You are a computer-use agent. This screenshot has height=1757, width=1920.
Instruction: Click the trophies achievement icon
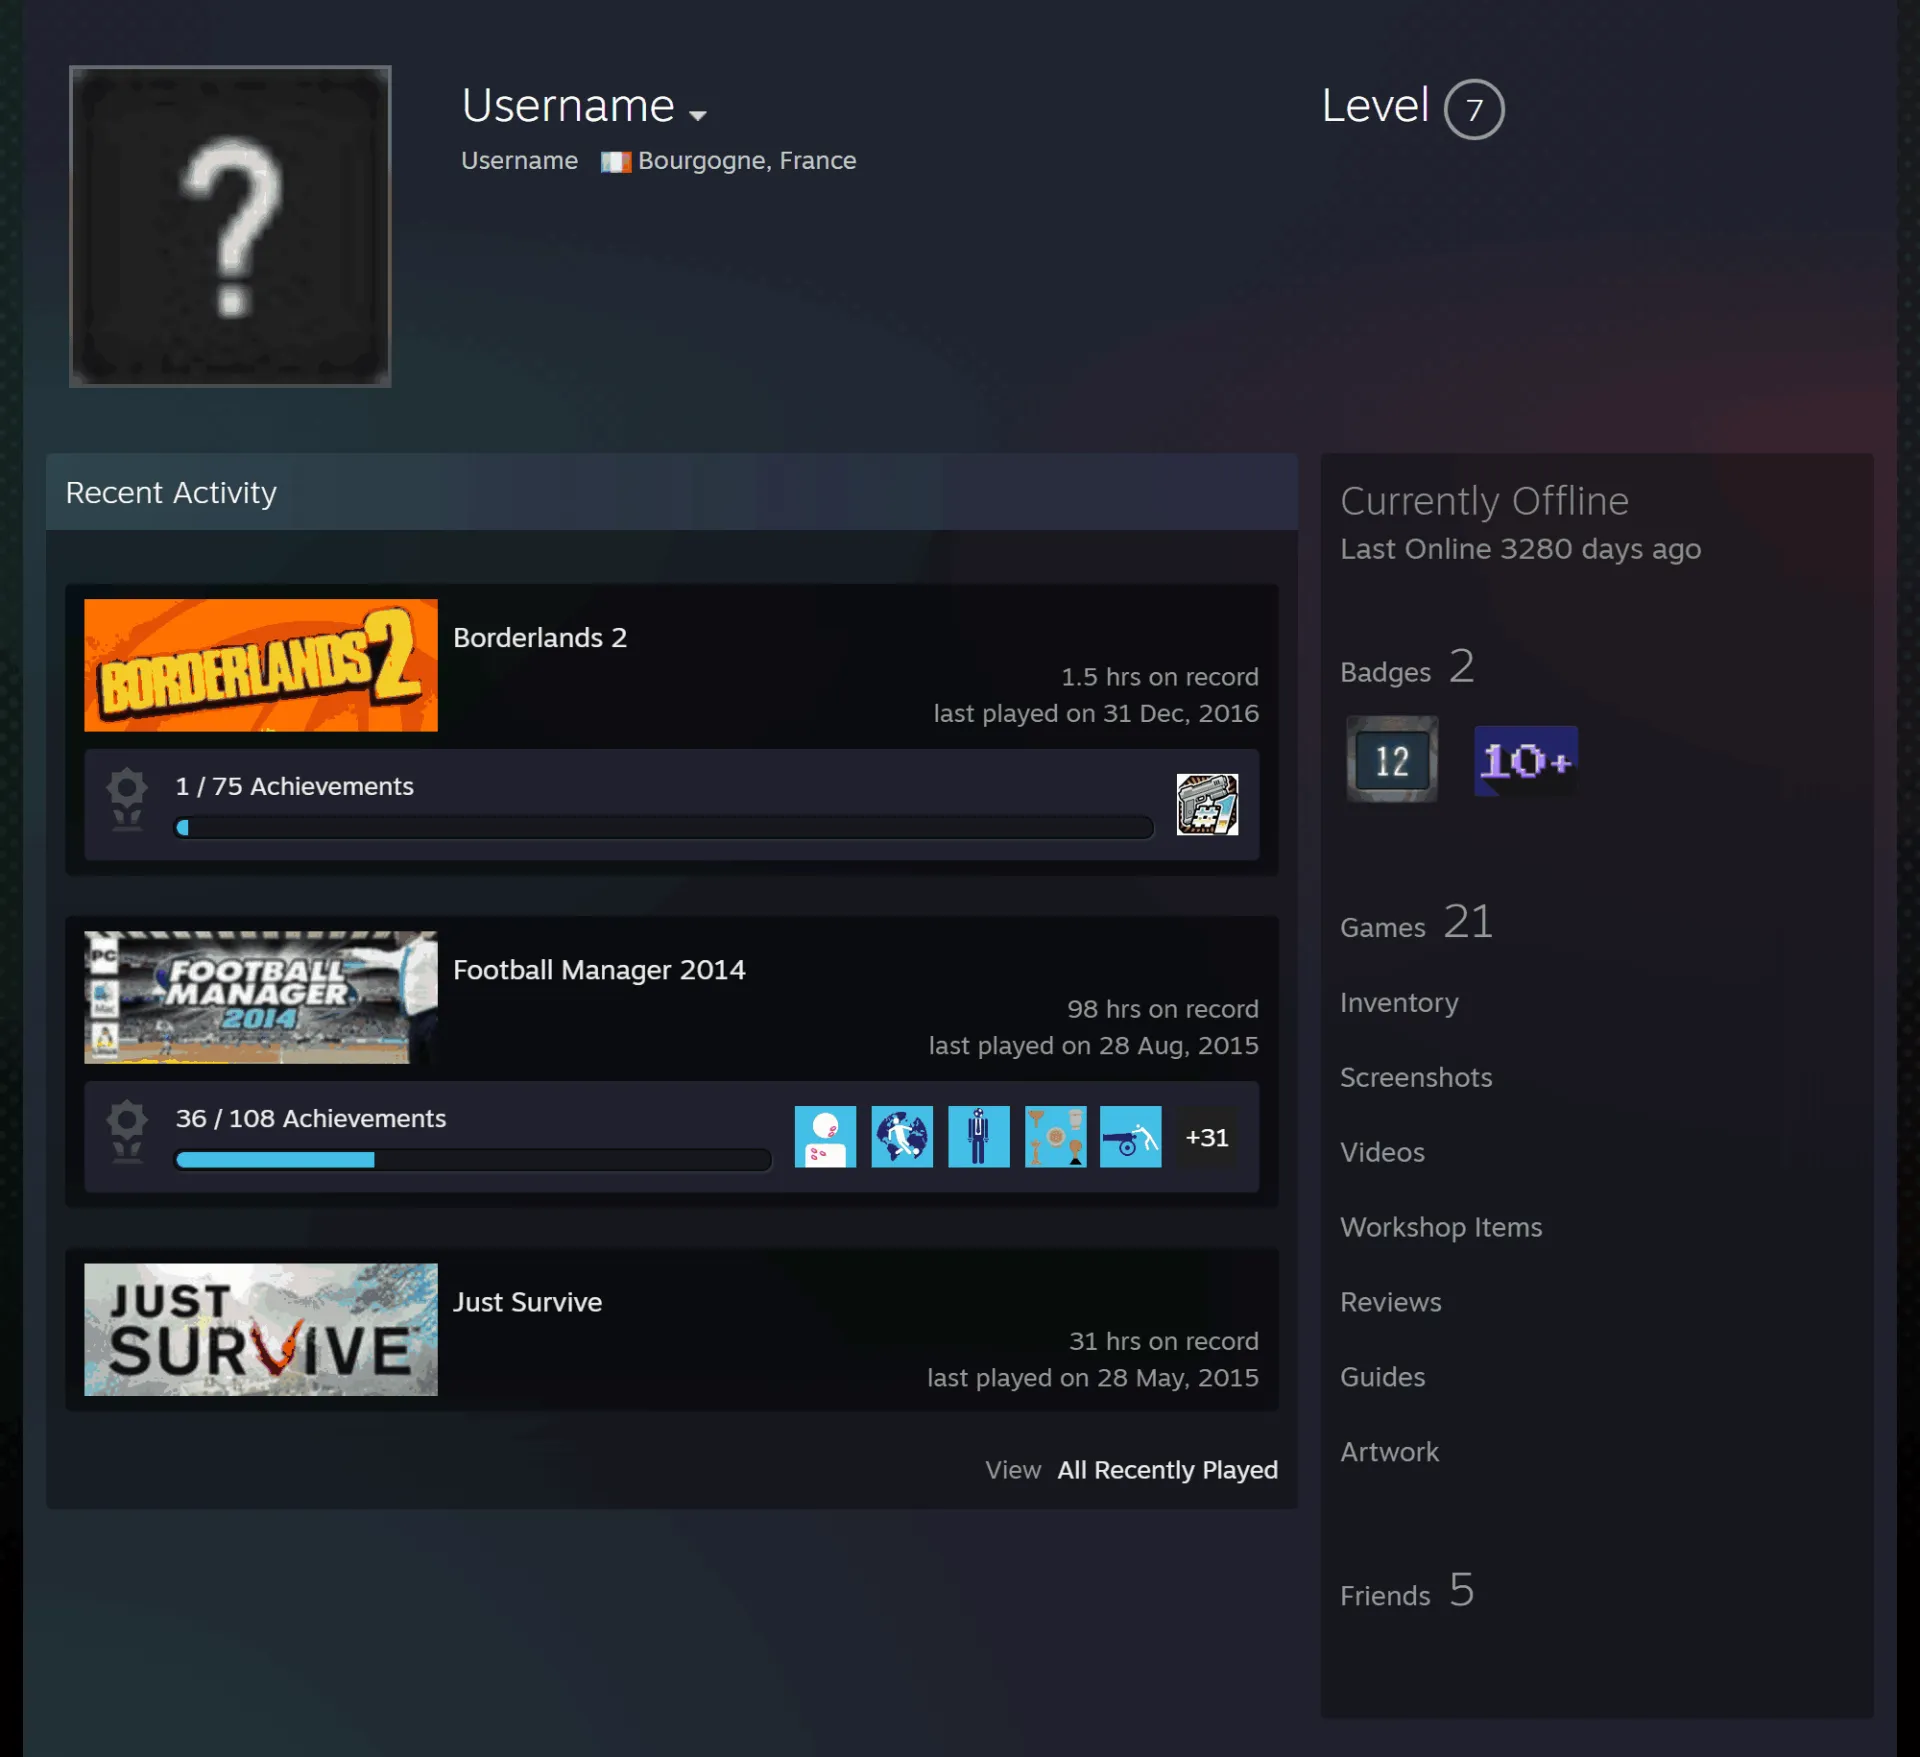coord(1055,1136)
